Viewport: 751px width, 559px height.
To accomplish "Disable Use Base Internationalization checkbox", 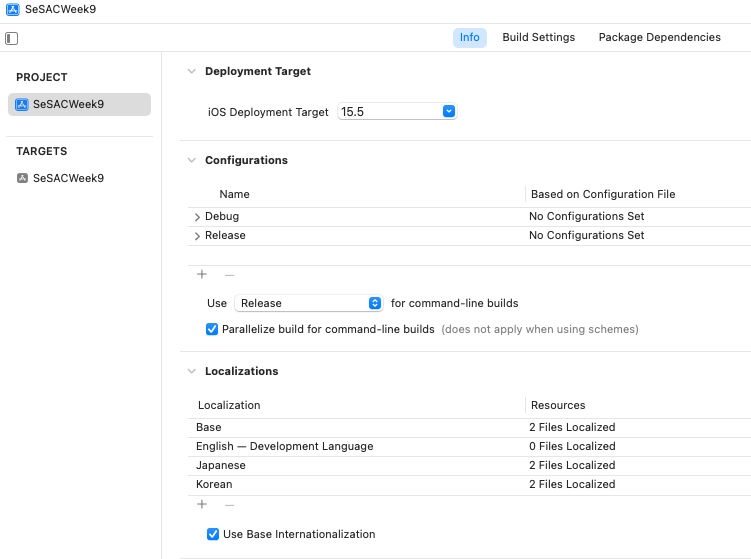I will 213,534.
